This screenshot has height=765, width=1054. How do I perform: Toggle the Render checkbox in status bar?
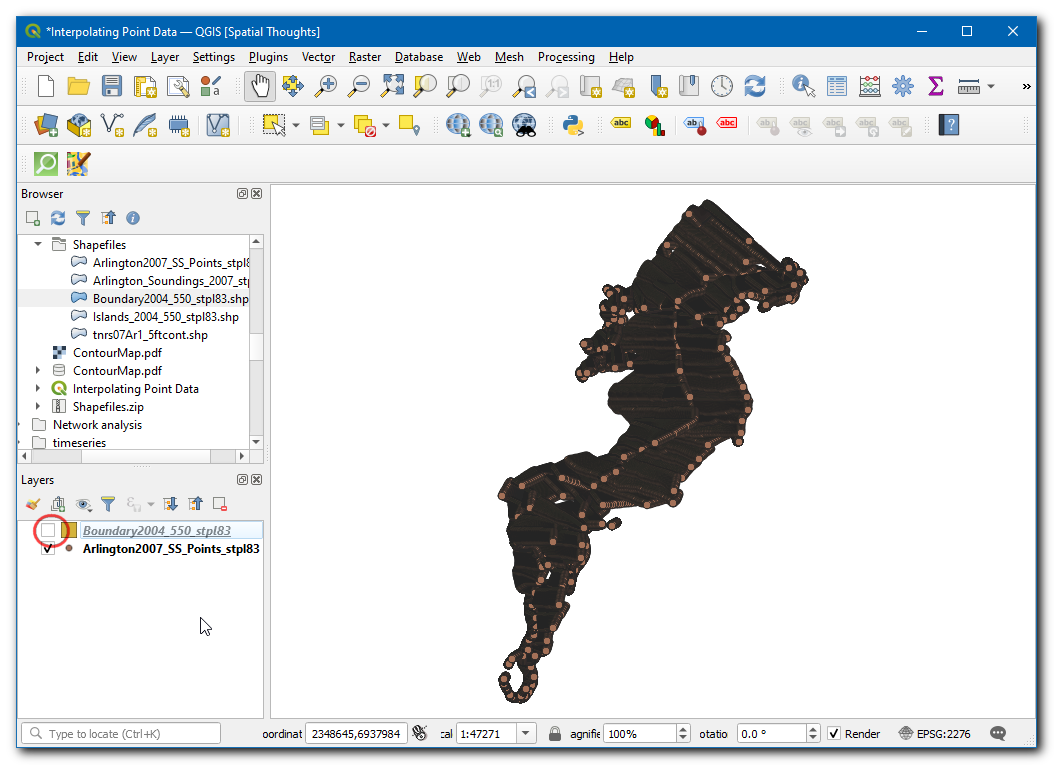(834, 734)
